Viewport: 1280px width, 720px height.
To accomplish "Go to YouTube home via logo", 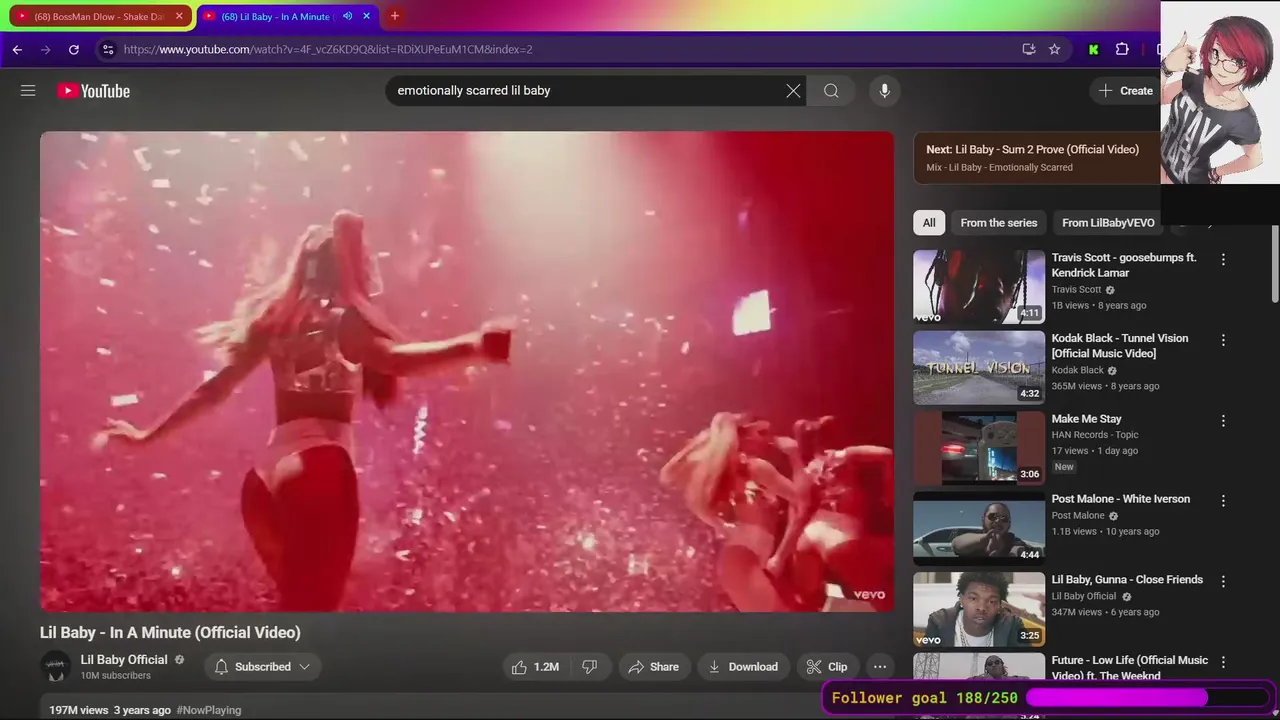I will pyautogui.click(x=94, y=91).
